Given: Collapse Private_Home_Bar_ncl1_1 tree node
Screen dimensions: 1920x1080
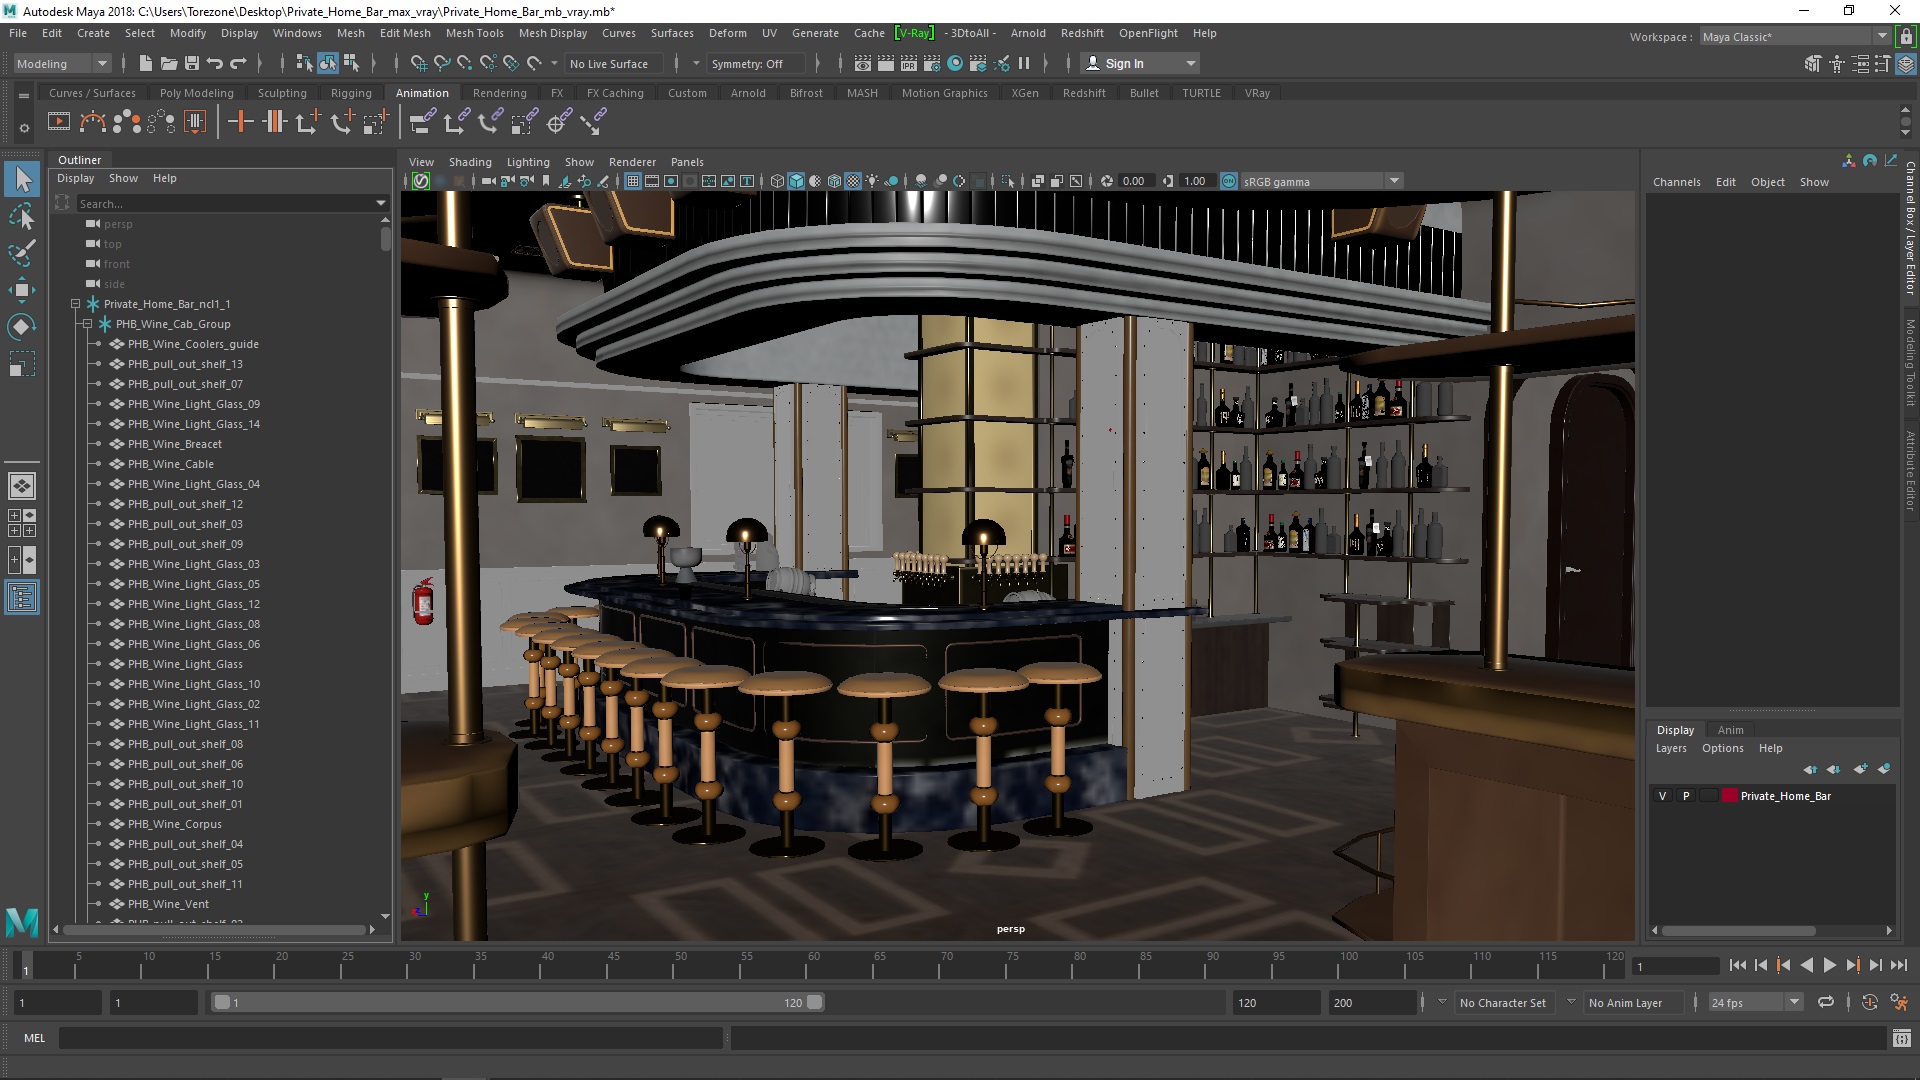Looking at the screenshot, I should pos(75,304).
